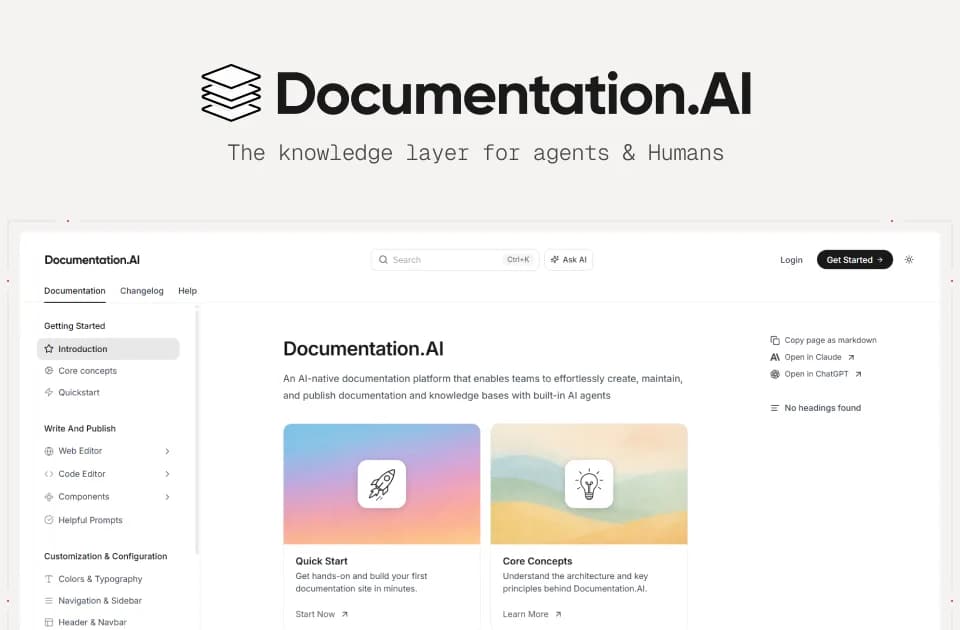This screenshot has width=960, height=630.
Task: Click the Helpful Prompts check icon
Action: (x=49, y=520)
